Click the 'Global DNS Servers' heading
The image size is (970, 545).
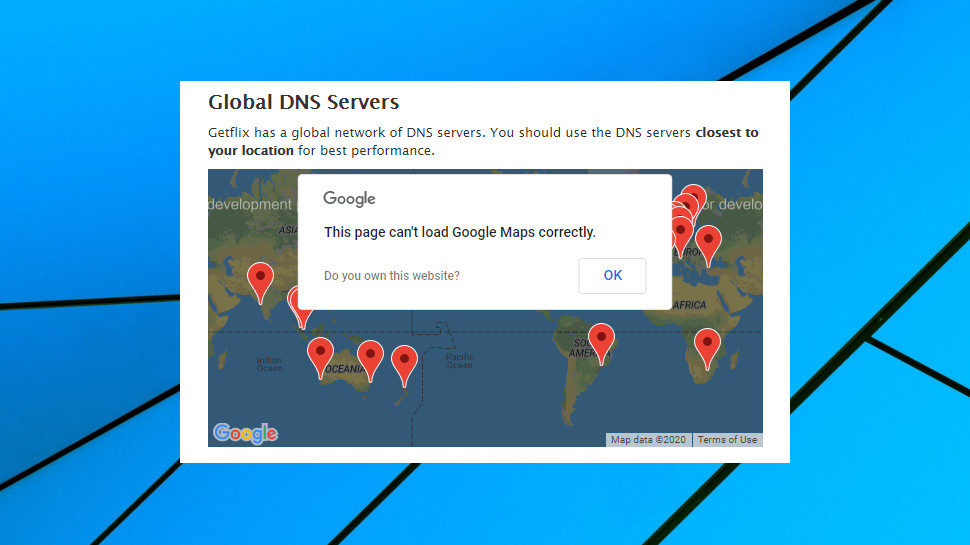click(303, 102)
